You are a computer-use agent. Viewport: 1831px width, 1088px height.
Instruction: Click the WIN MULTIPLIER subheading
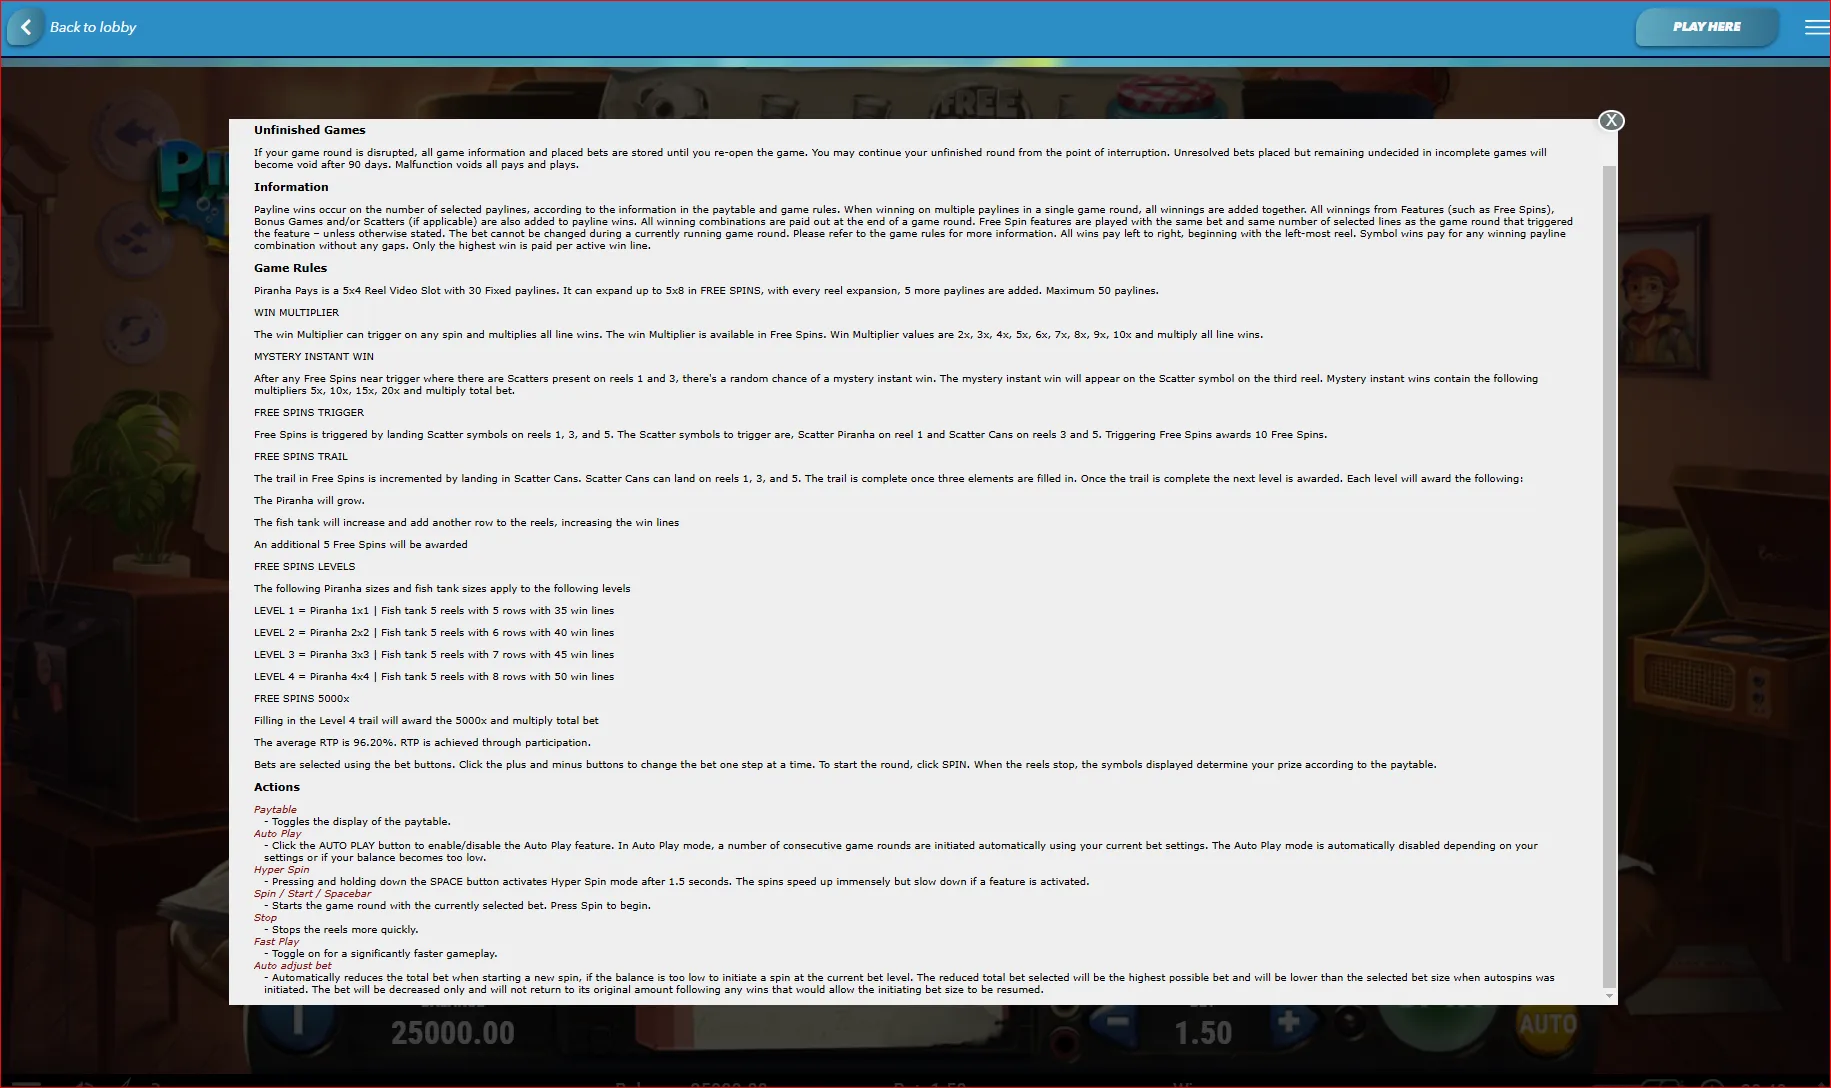[x=296, y=313]
